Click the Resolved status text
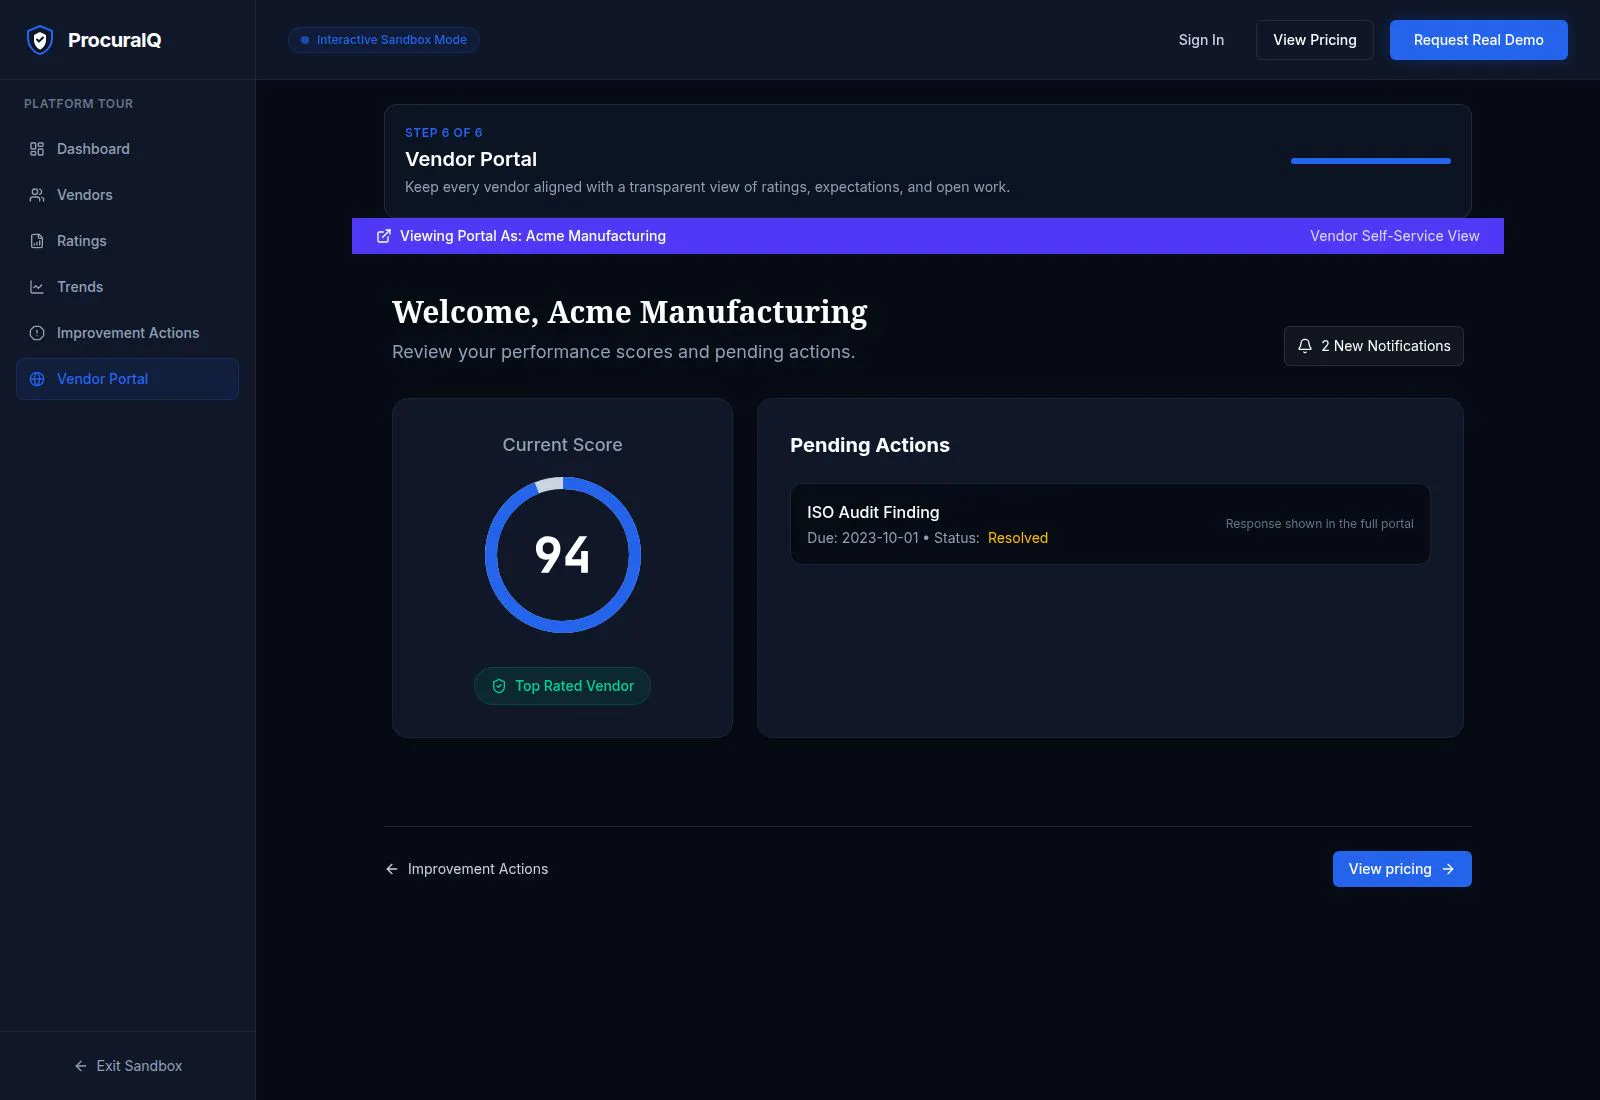The width and height of the screenshot is (1600, 1100). (x=1018, y=538)
